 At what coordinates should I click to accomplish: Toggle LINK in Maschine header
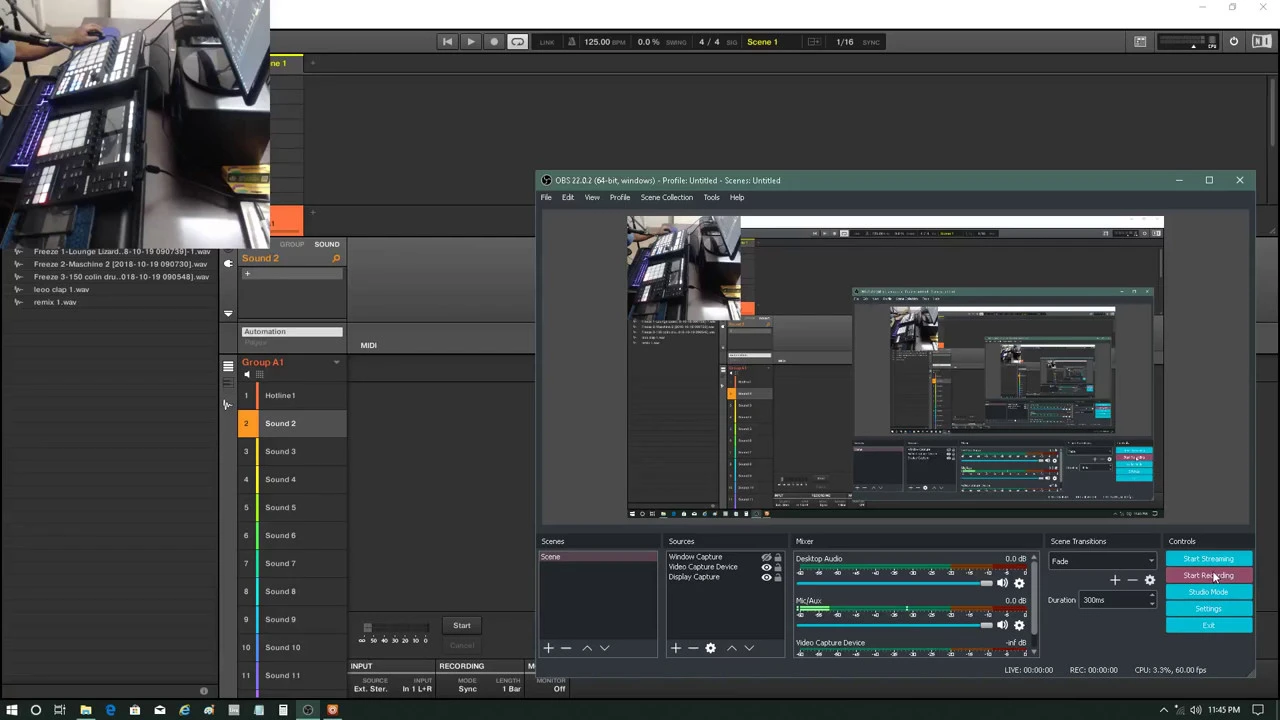coord(546,42)
